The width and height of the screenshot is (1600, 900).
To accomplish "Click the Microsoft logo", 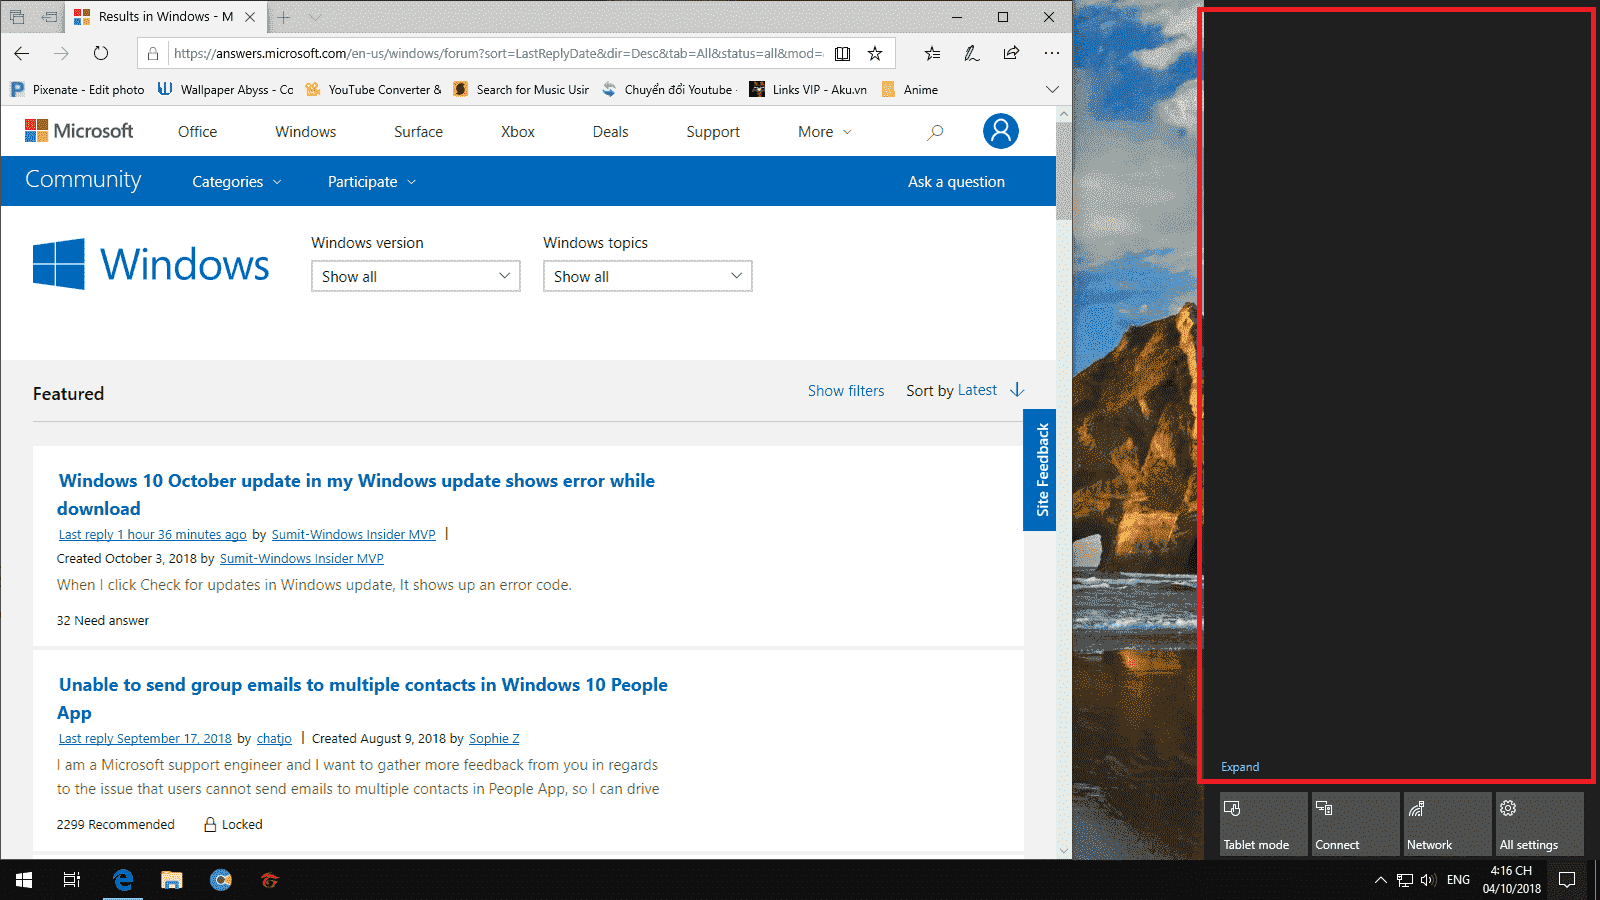I will [x=79, y=131].
